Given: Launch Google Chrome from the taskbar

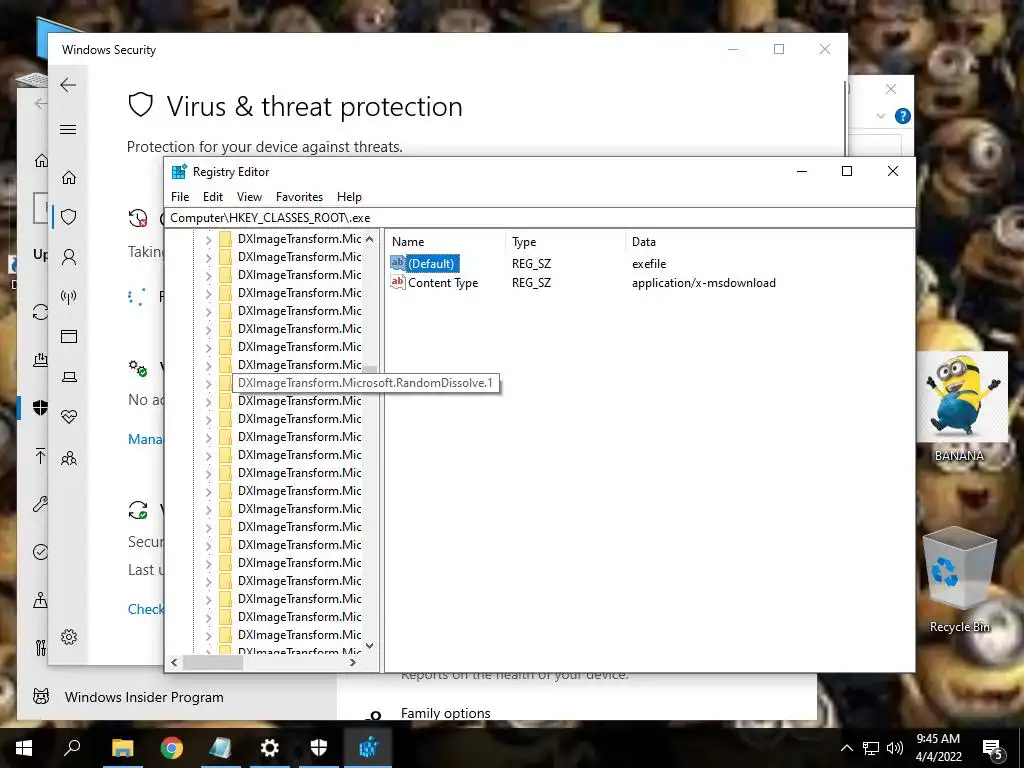Looking at the screenshot, I should [x=172, y=748].
